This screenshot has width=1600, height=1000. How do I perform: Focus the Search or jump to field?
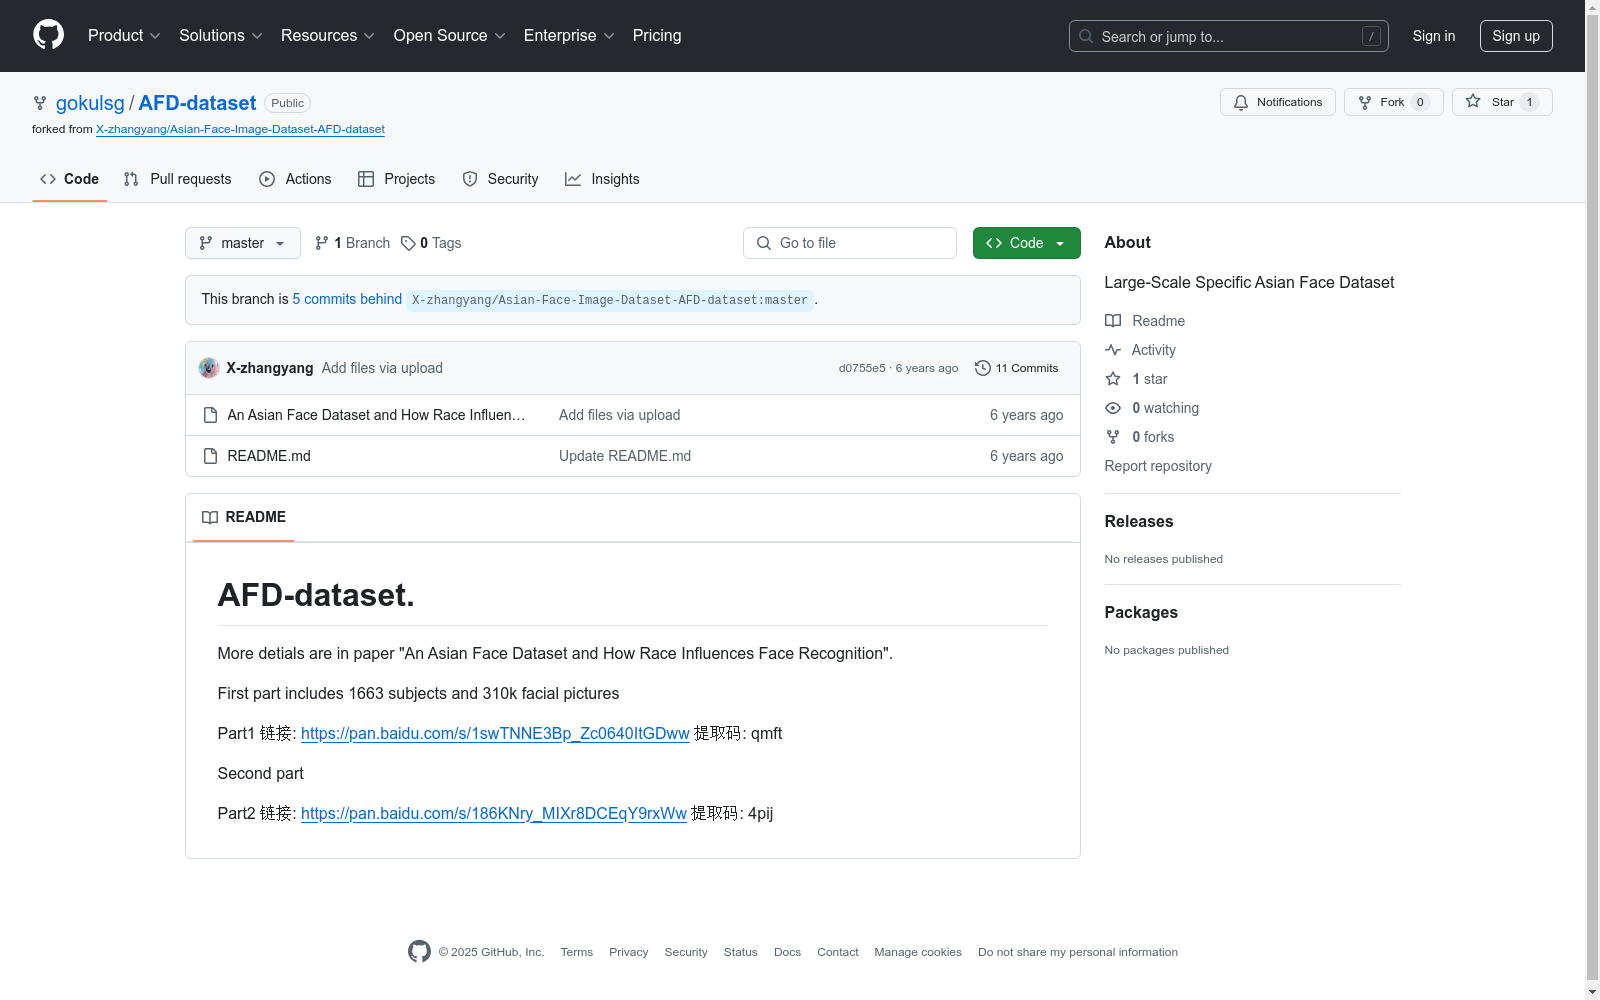(x=1229, y=36)
